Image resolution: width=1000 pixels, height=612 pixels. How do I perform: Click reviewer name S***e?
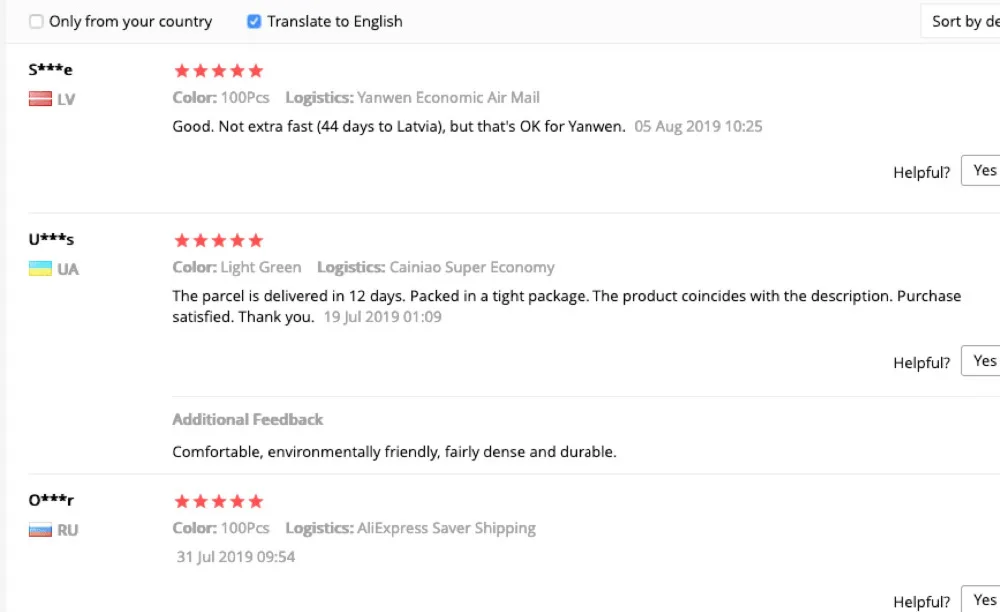tap(51, 70)
